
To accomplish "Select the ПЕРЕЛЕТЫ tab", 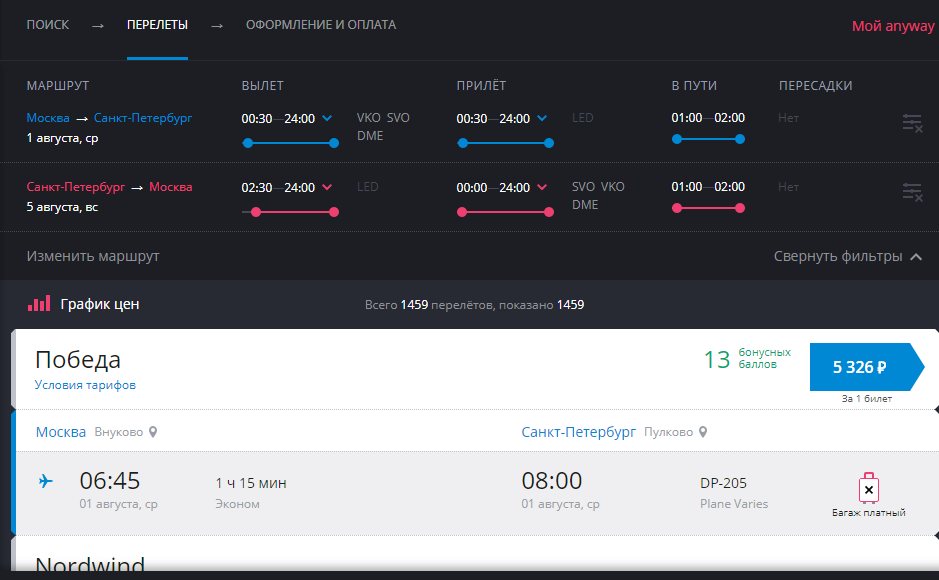I will point(157,25).
